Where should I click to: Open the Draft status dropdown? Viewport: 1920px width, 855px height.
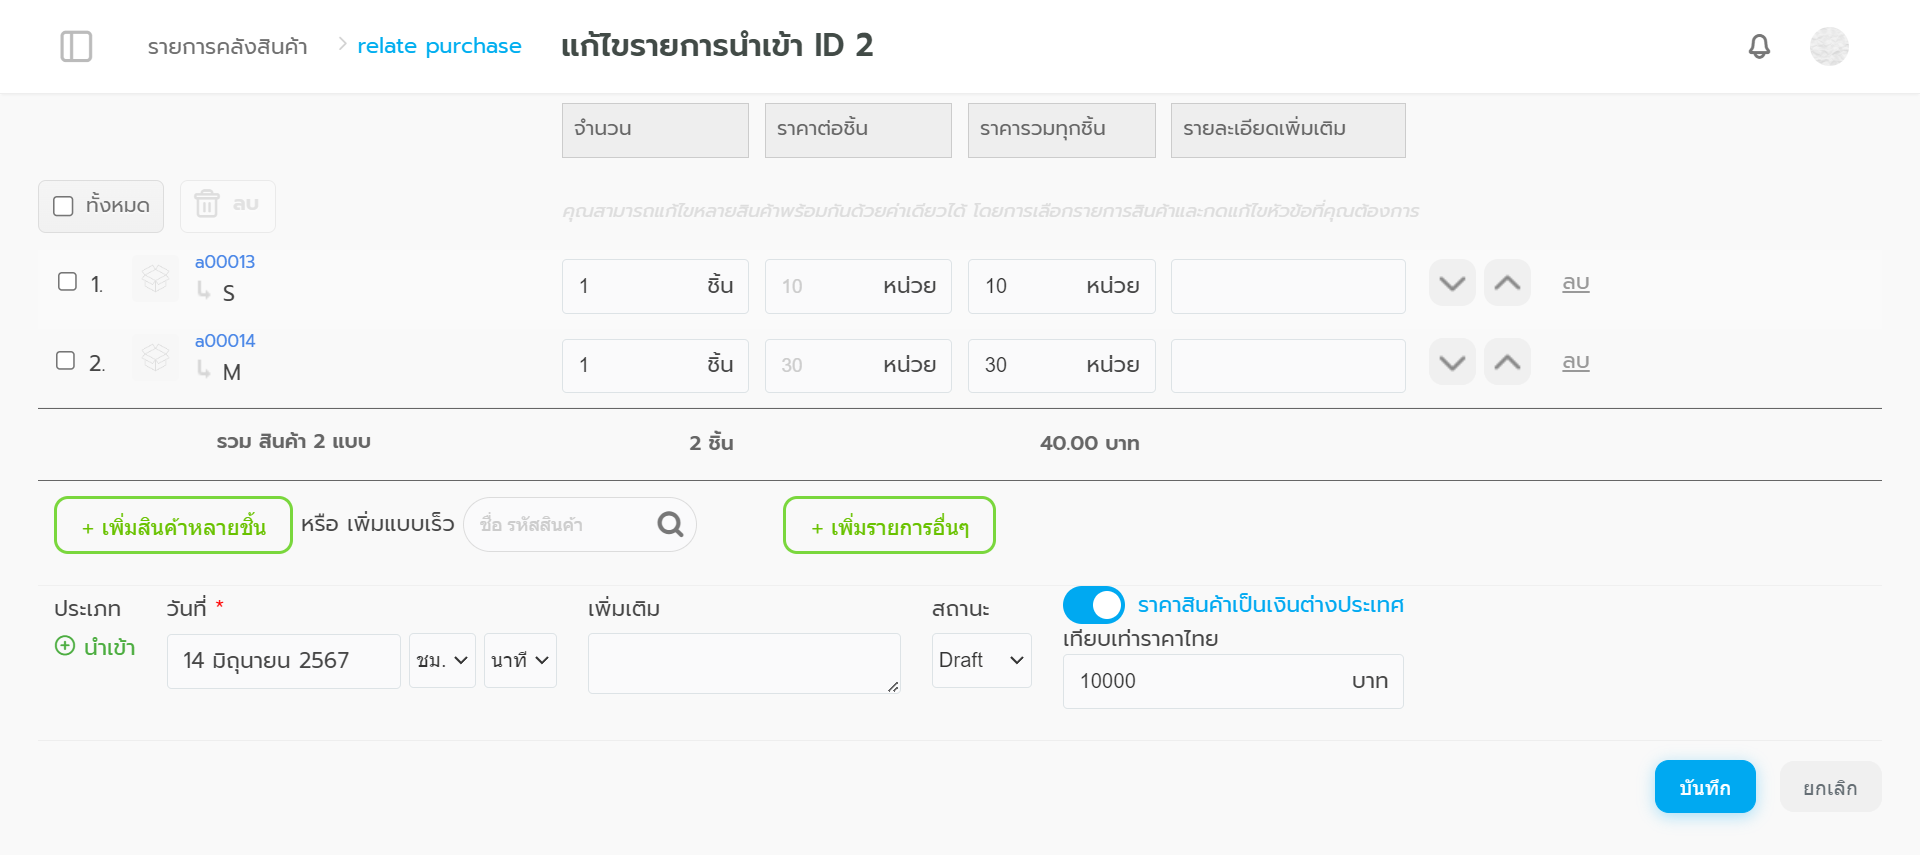point(981,660)
